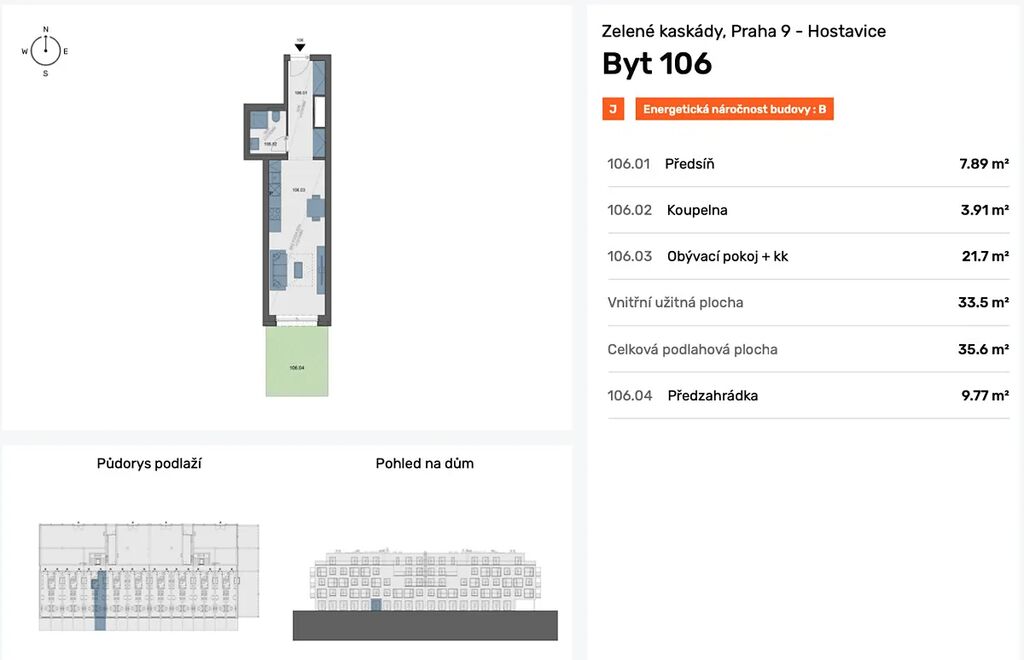Click the compass orientation icon

click(45, 51)
